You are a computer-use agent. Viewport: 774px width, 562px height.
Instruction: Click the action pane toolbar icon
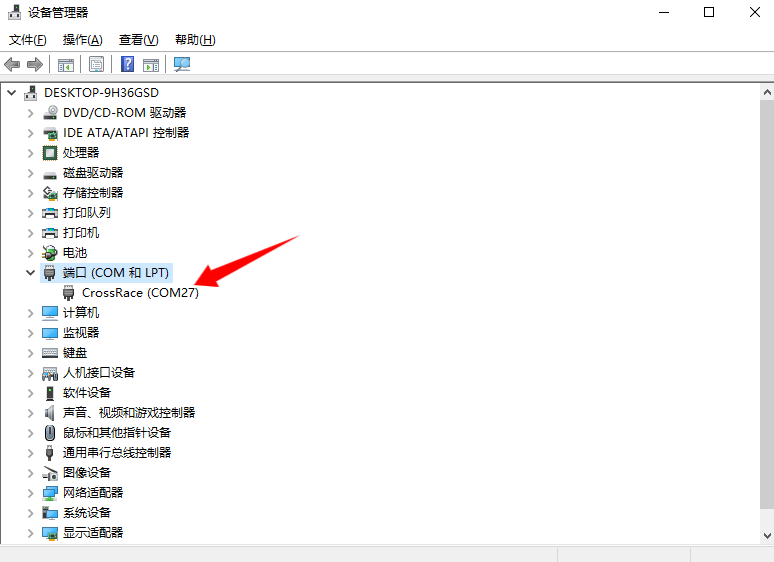151,64
